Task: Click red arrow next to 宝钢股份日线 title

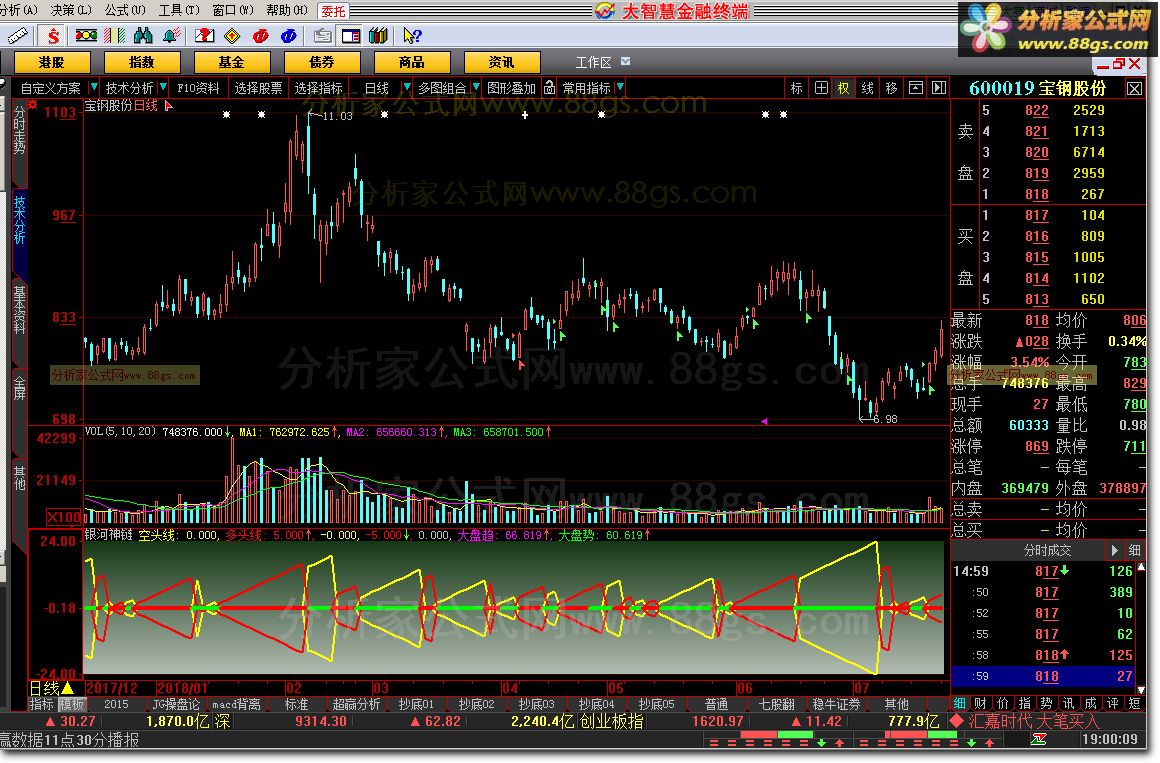Action: (168, 107)
